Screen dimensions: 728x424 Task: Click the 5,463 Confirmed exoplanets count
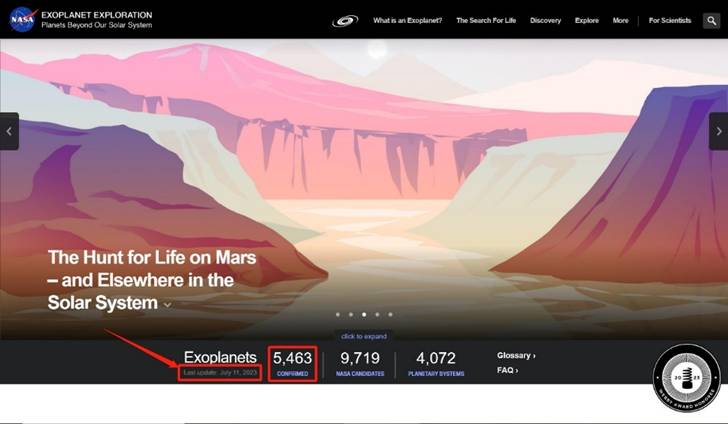pyautogui.click(x=292, y=364)
